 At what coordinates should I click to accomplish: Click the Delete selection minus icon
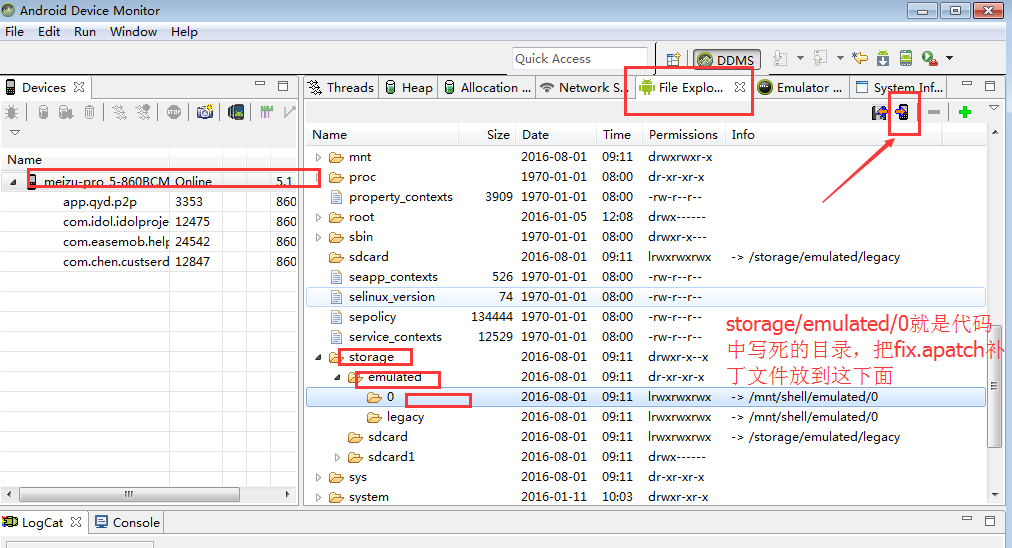(934, 112)
